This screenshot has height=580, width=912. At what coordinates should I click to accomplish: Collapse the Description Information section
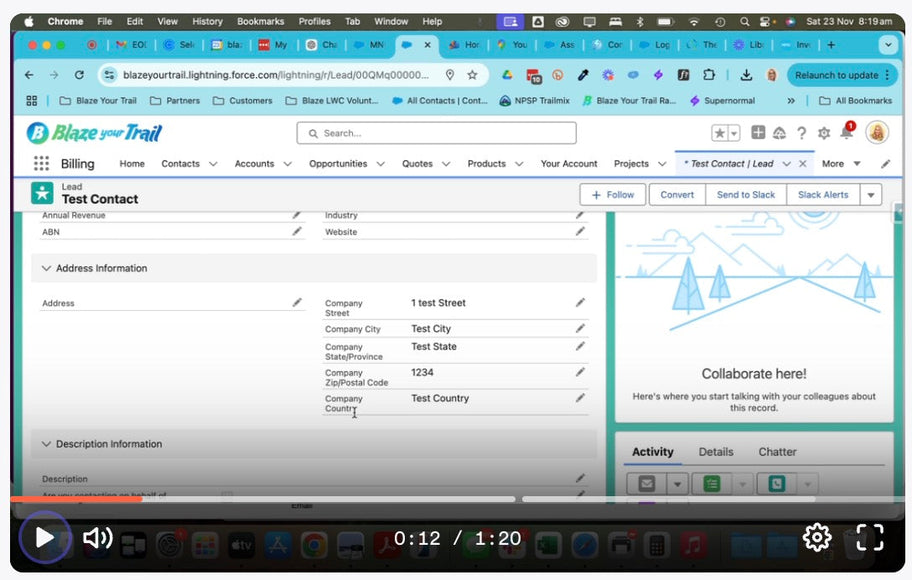pos(46,444)
